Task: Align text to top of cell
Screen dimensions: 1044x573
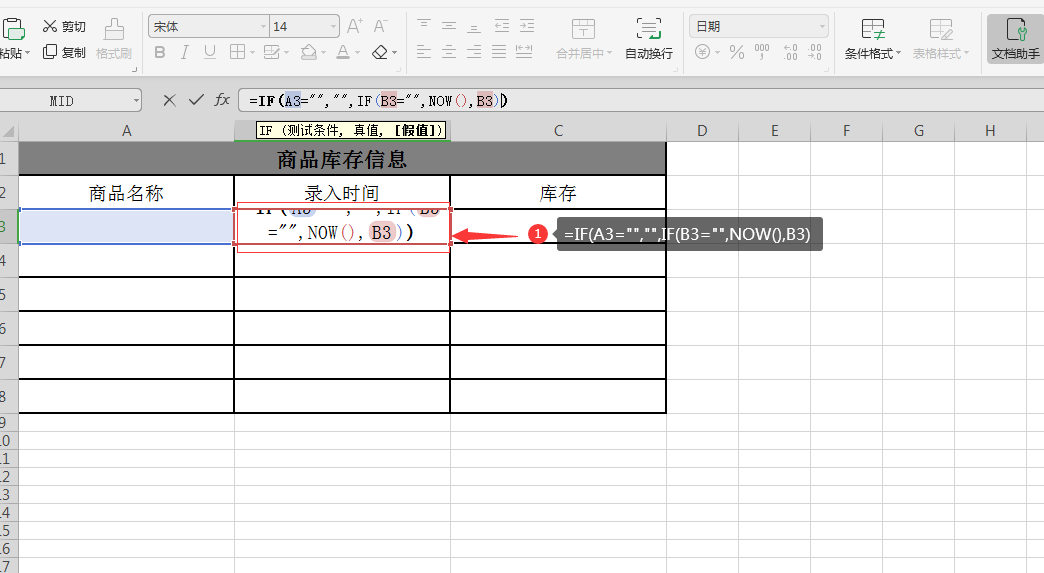Action: pyautogui.click(x=423, y=26)
